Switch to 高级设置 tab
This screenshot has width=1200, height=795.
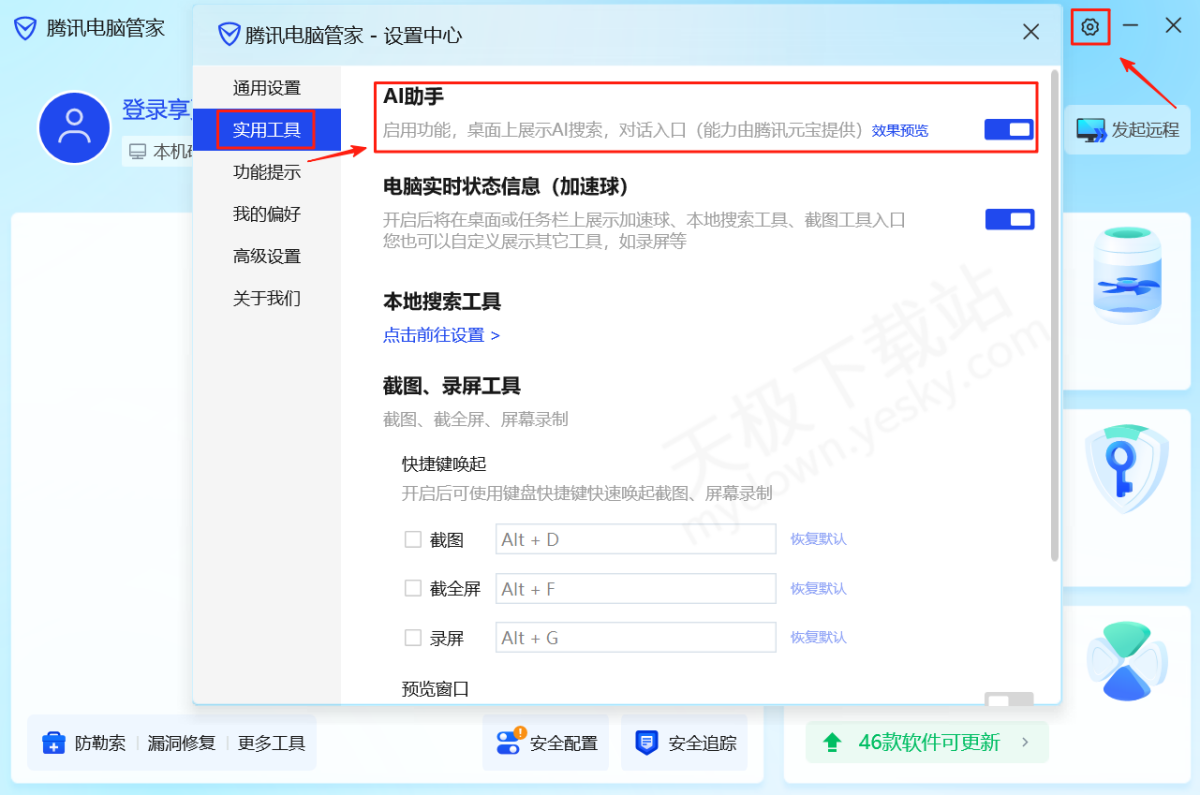point(266,256)
